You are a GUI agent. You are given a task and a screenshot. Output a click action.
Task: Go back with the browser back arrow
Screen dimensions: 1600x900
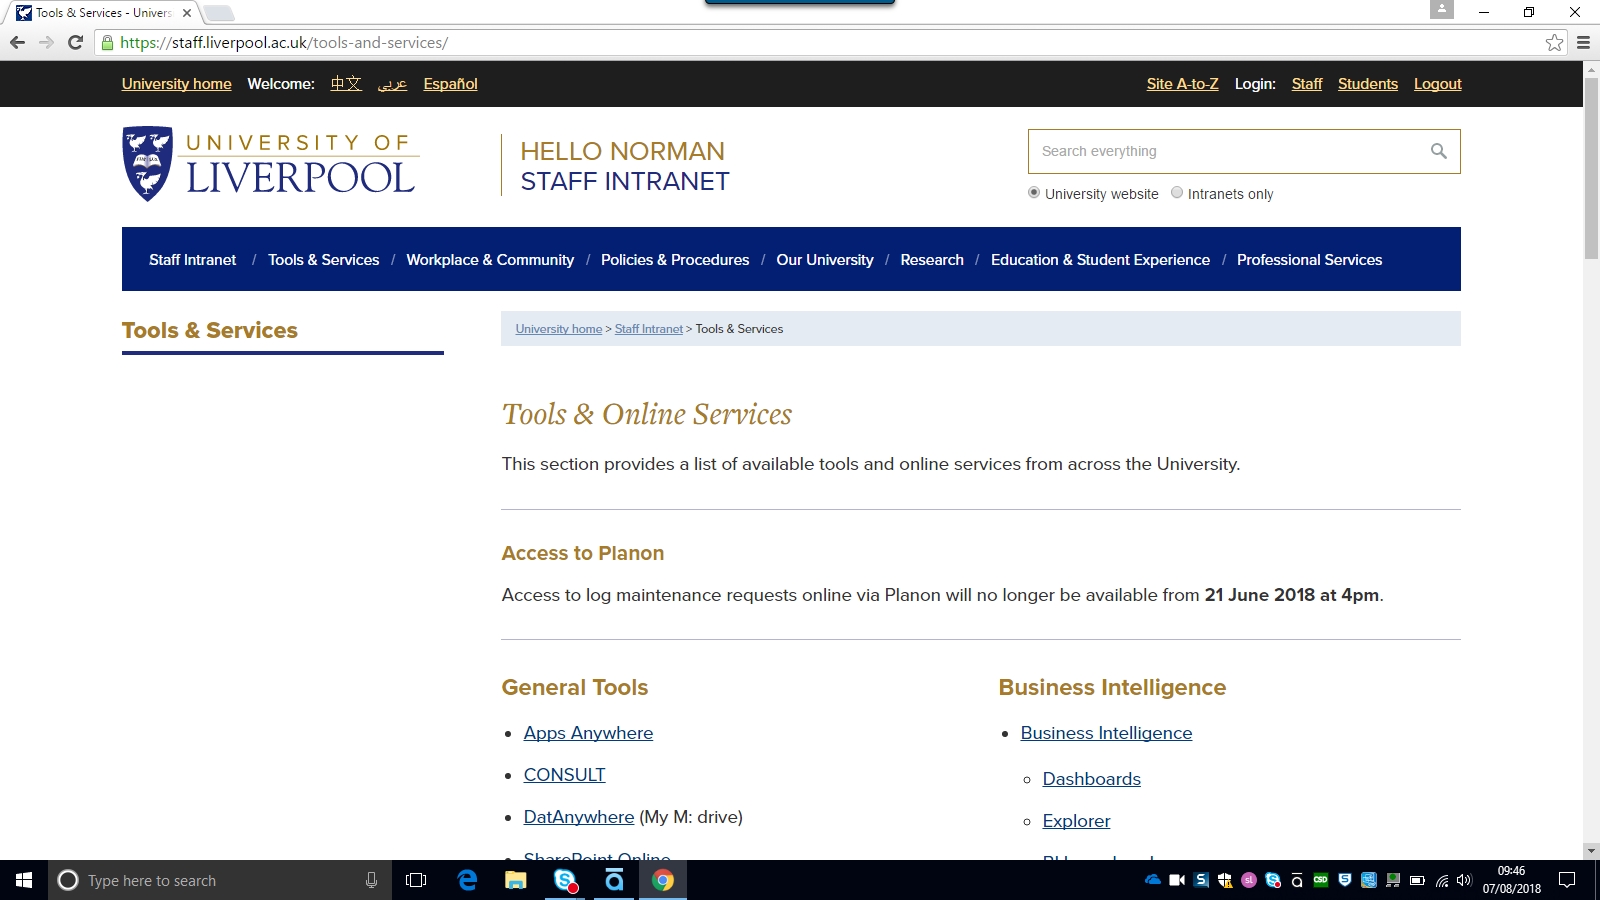tap(17, 42)
